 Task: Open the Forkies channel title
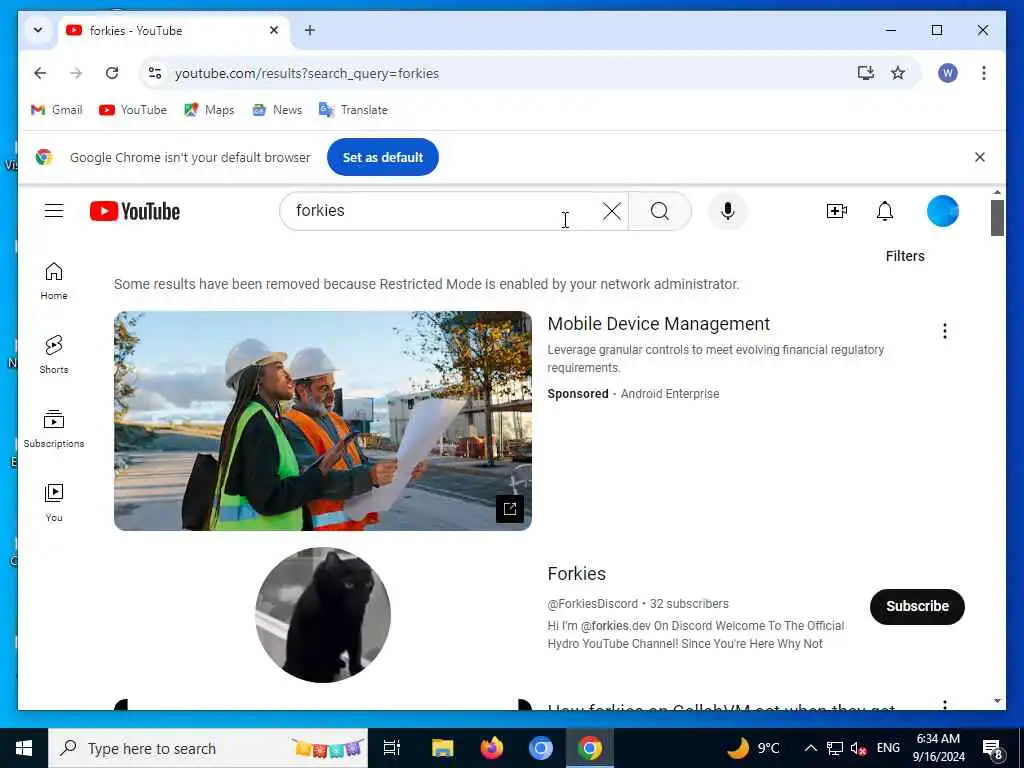577,573
